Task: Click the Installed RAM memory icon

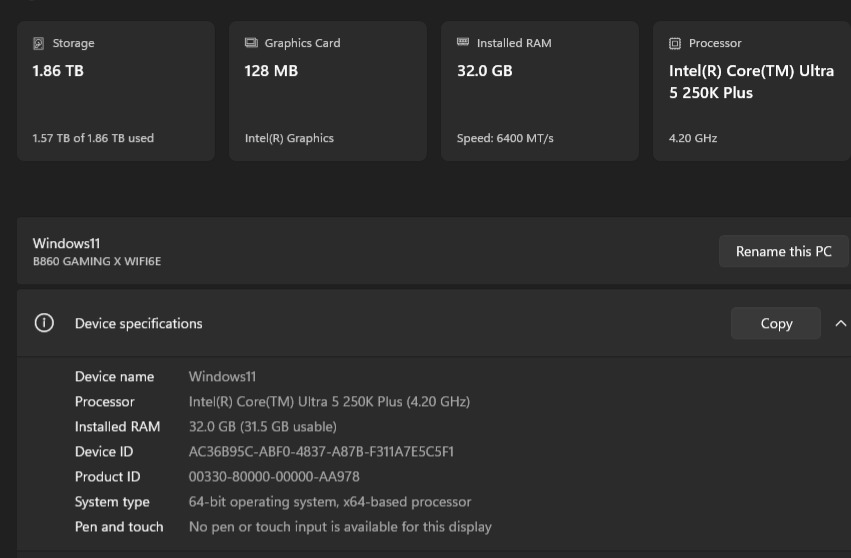Action: coord(463,42)
